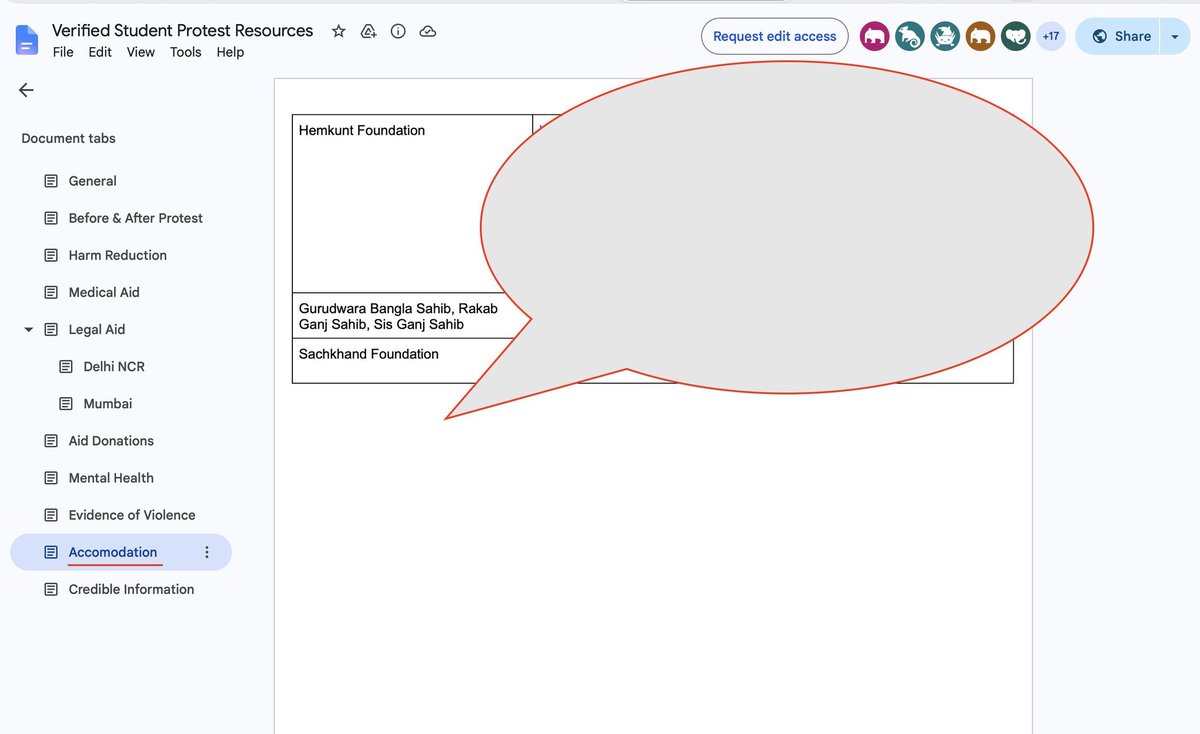Click the teal axolotl viewer avatar

point(945,37)
